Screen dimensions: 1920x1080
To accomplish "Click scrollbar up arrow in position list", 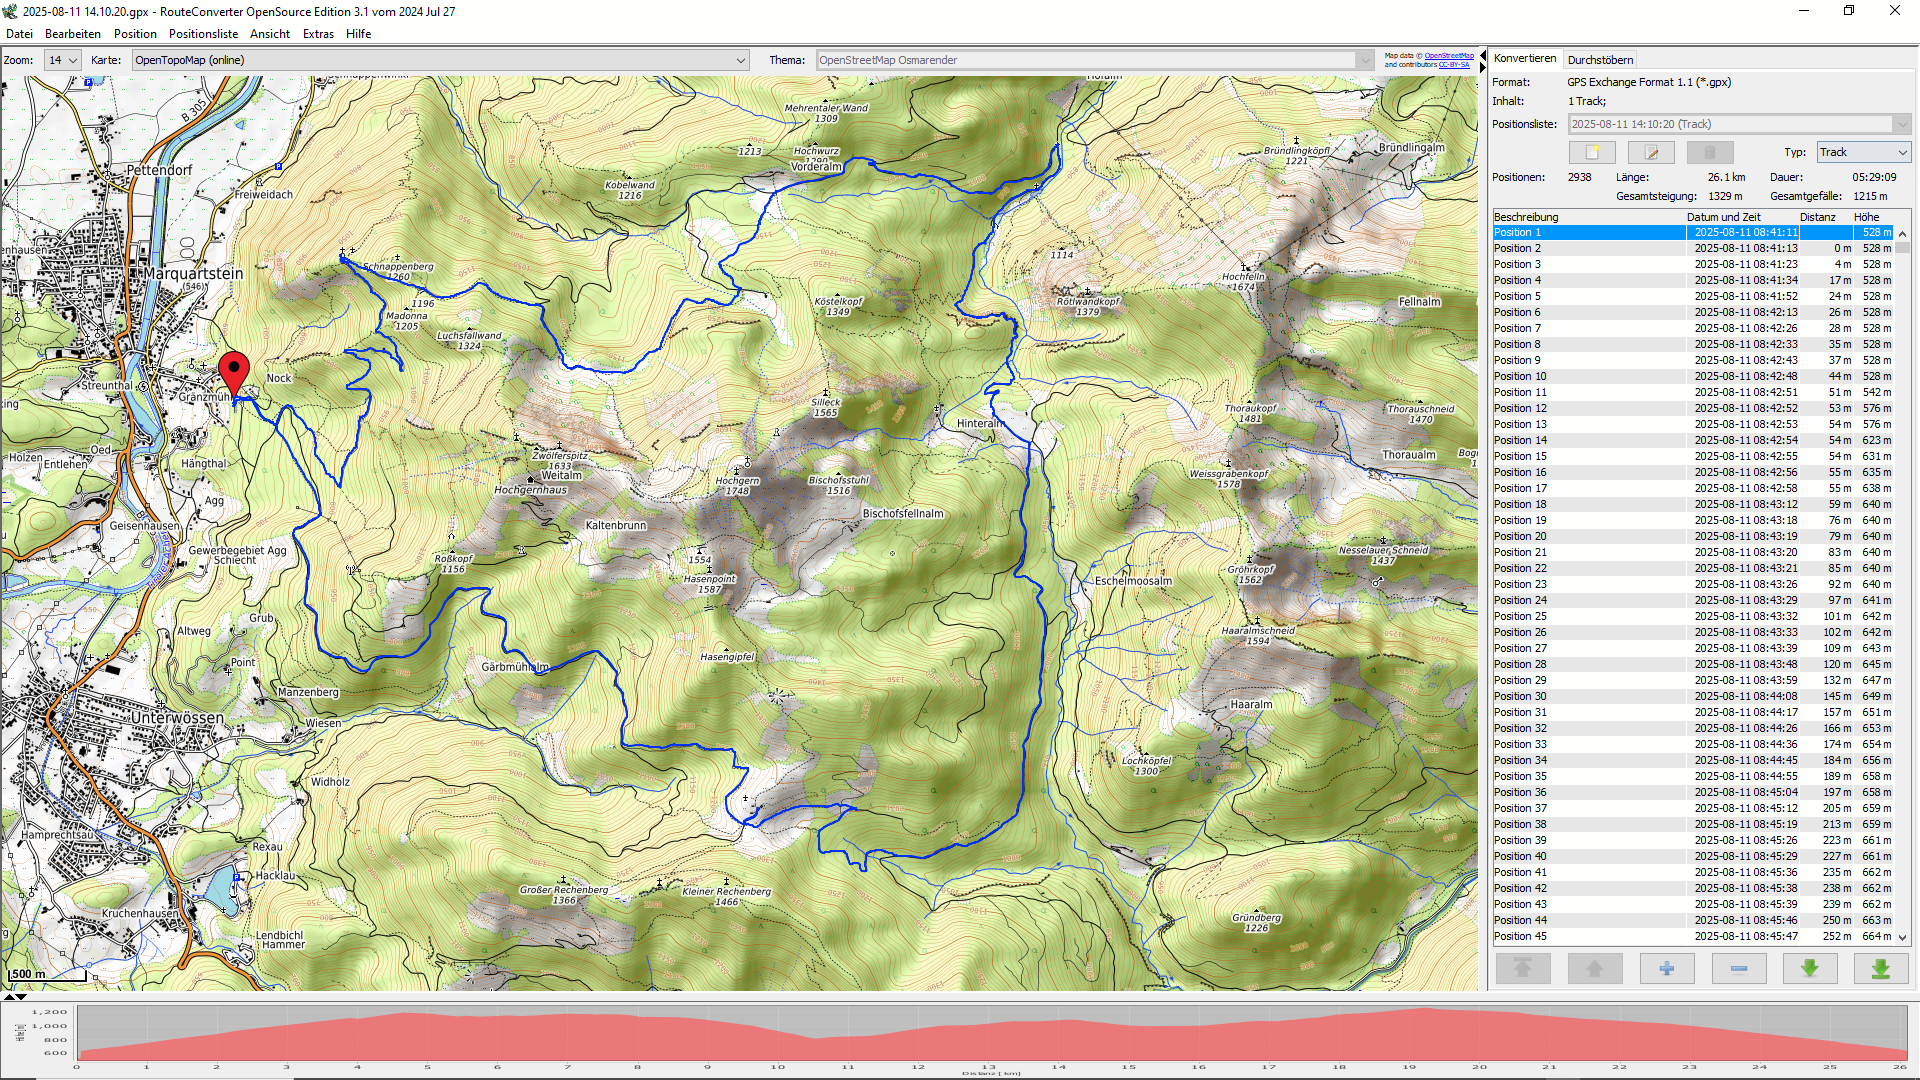I will tap(1903, 233).
